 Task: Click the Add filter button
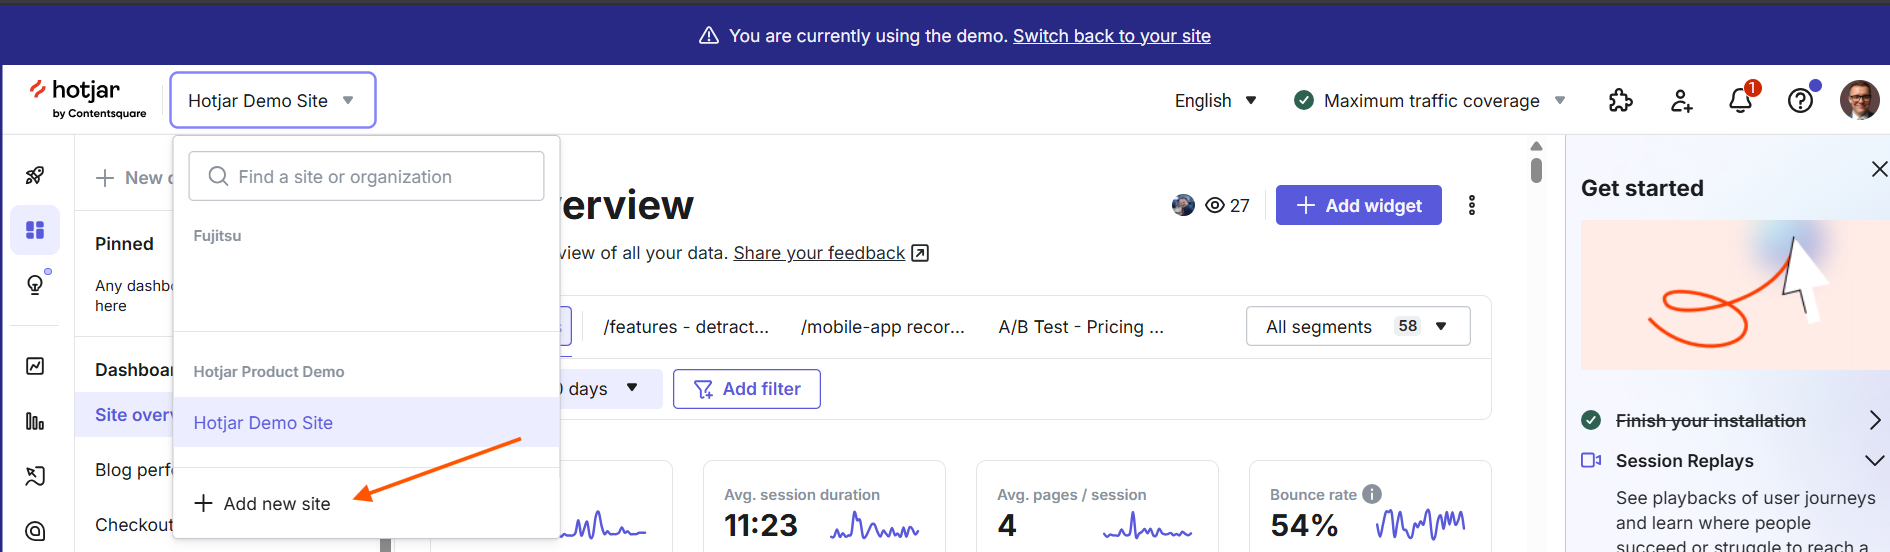(747, 389)
